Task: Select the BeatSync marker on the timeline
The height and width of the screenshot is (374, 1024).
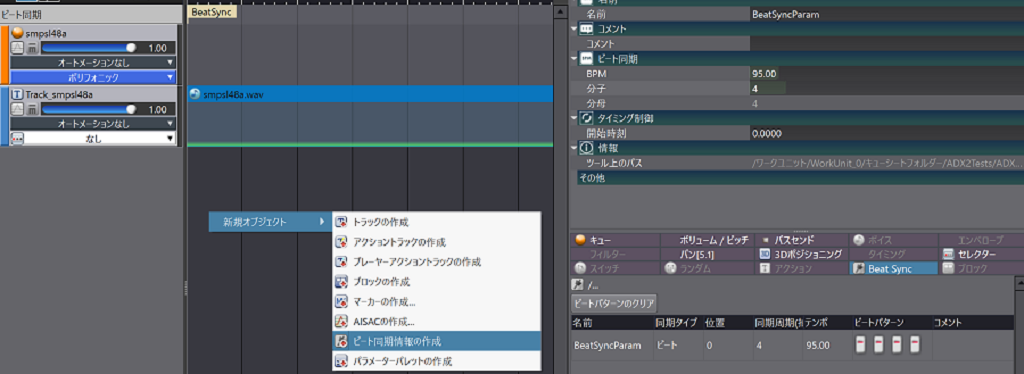Action: click(x=212, y=12)
